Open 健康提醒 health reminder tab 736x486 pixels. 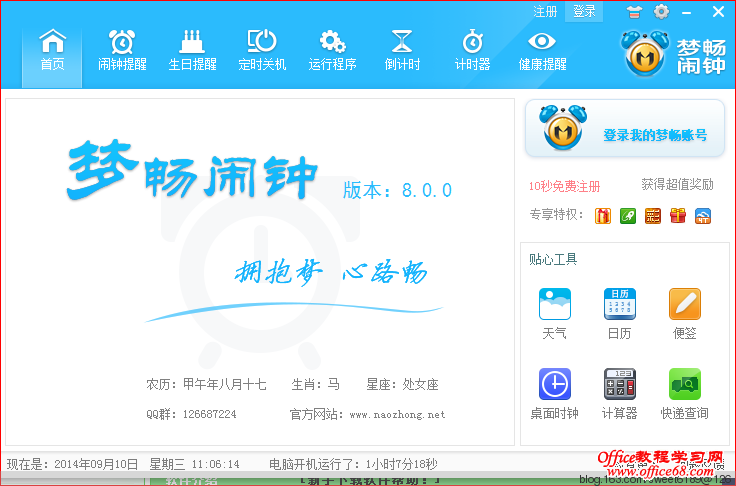coord(542,51)
